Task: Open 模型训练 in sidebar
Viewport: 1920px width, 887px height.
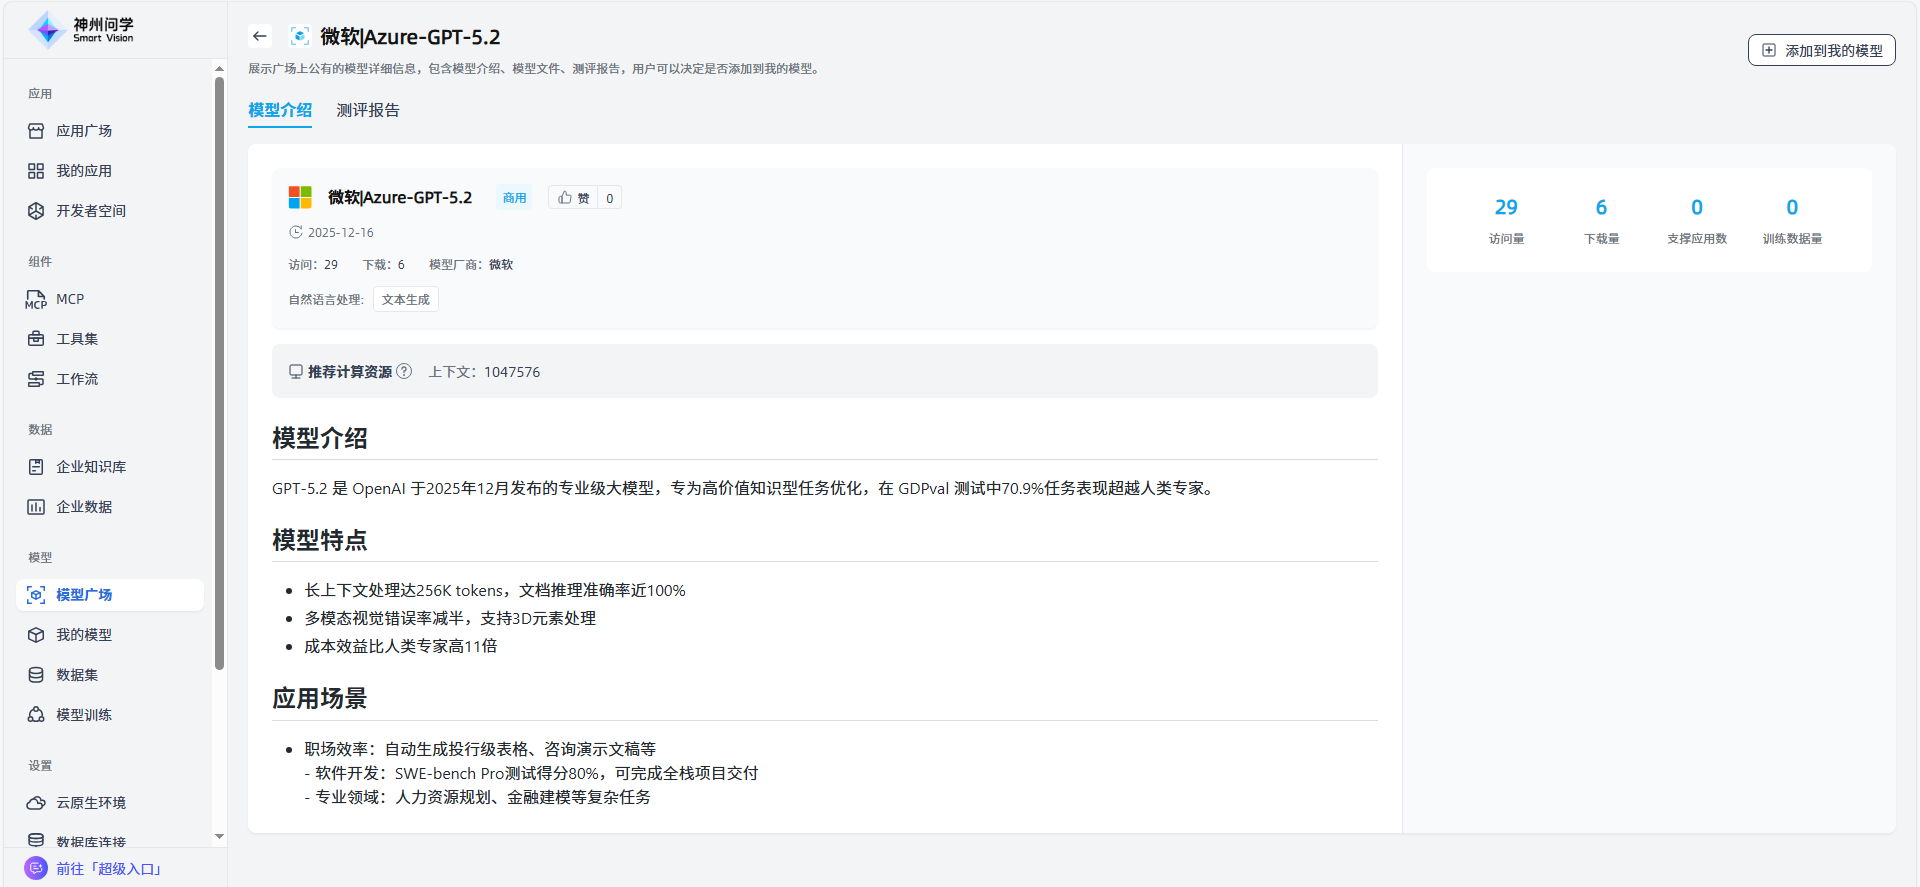Action: point(84,715)
